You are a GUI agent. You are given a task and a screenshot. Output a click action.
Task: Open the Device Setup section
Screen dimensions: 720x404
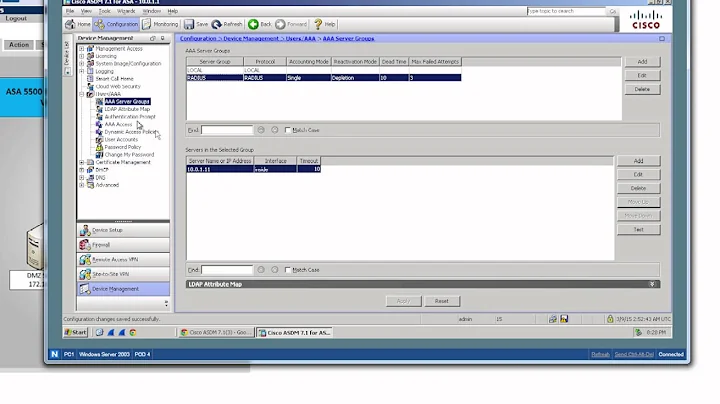point(123,230)
